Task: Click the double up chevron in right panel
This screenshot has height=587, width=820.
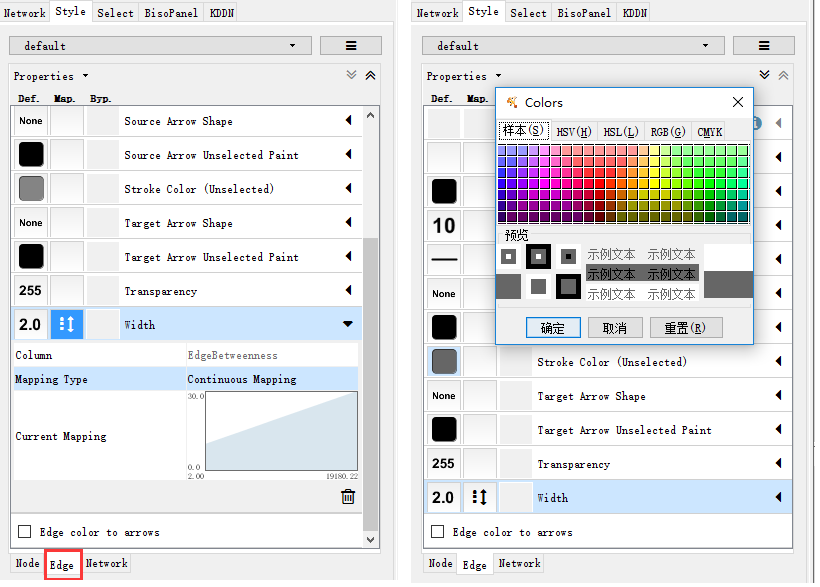Action: point(783,75)
